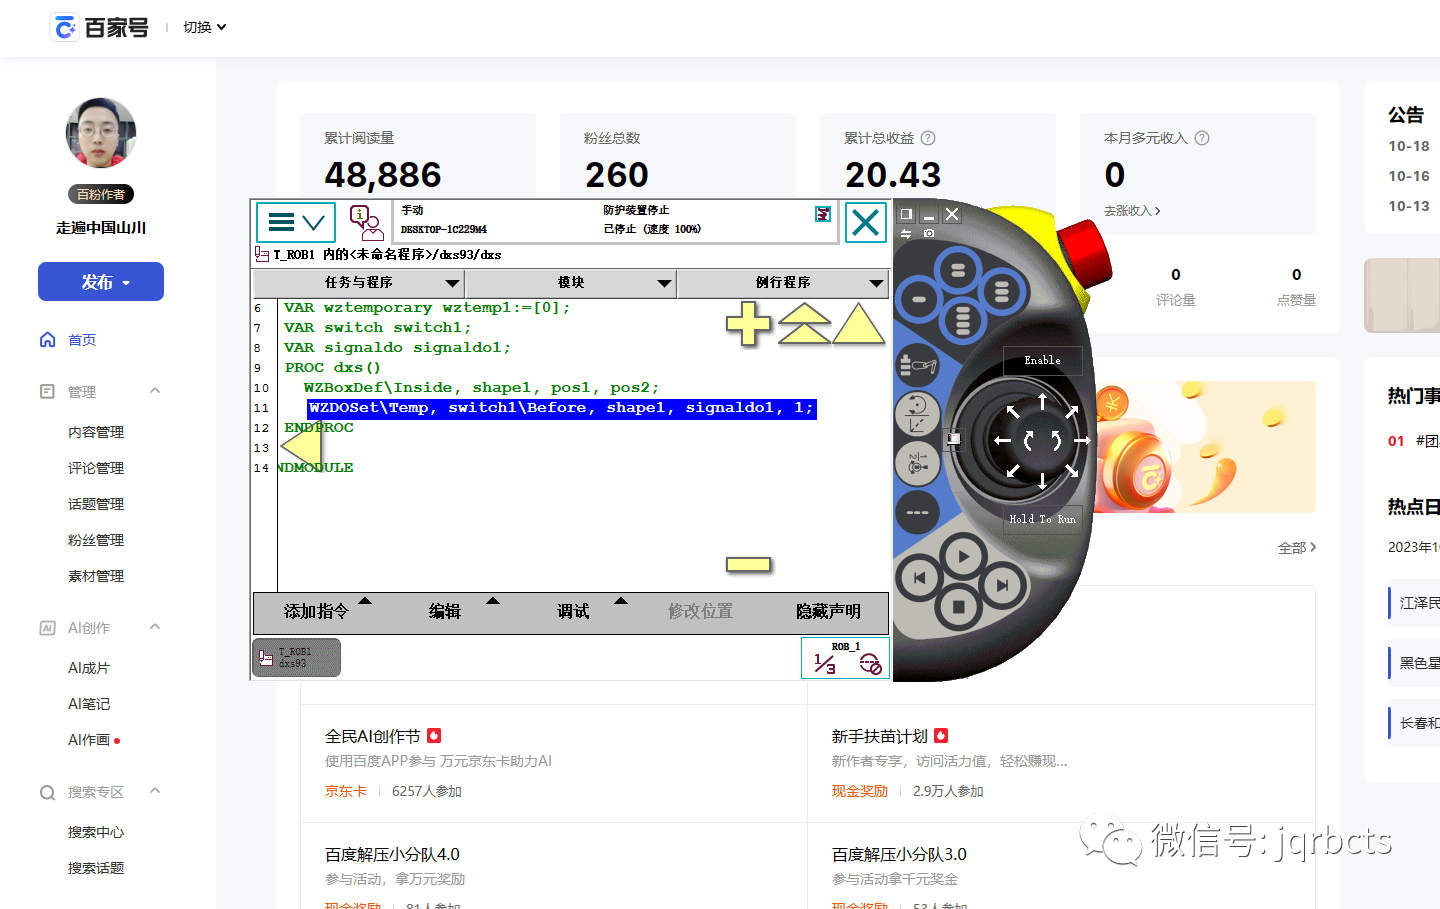Click the joystick down arrow
Viewport: 1440px width, 909px height.
[1042, 480]
